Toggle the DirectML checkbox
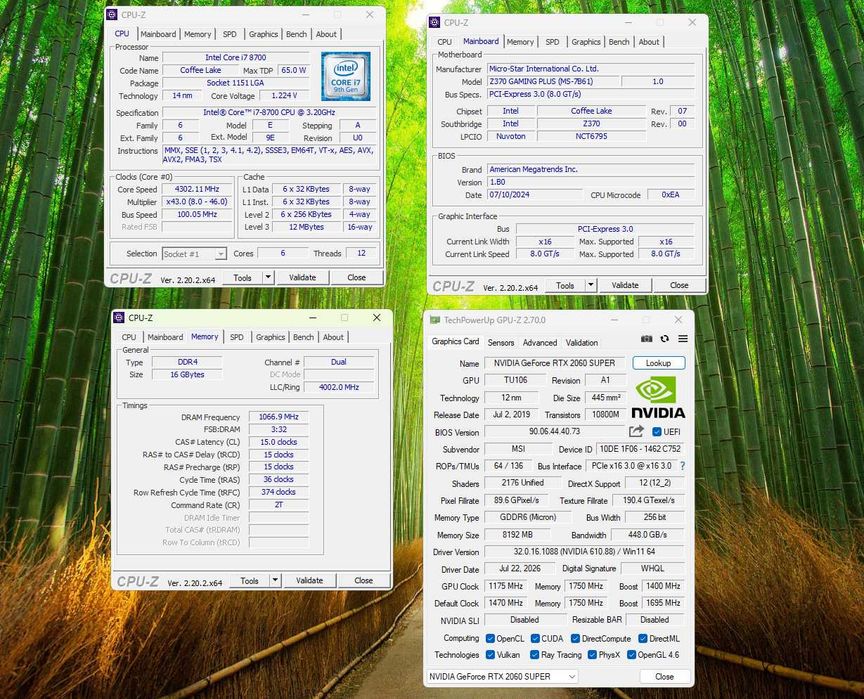Image resolution: width=864 pixels, height=699 pixels. [642, 638]
